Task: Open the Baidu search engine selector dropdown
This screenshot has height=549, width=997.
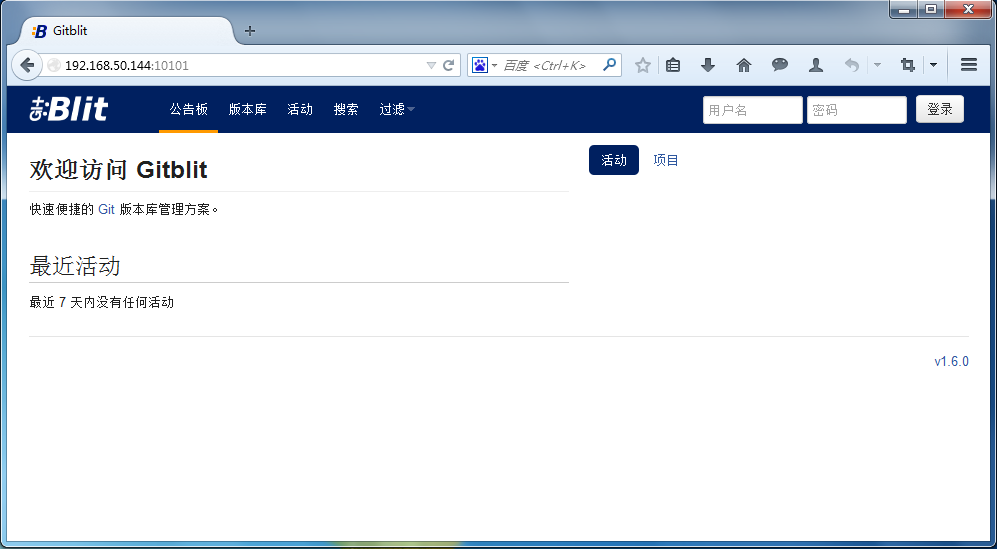Action: [x=485, y=65]
